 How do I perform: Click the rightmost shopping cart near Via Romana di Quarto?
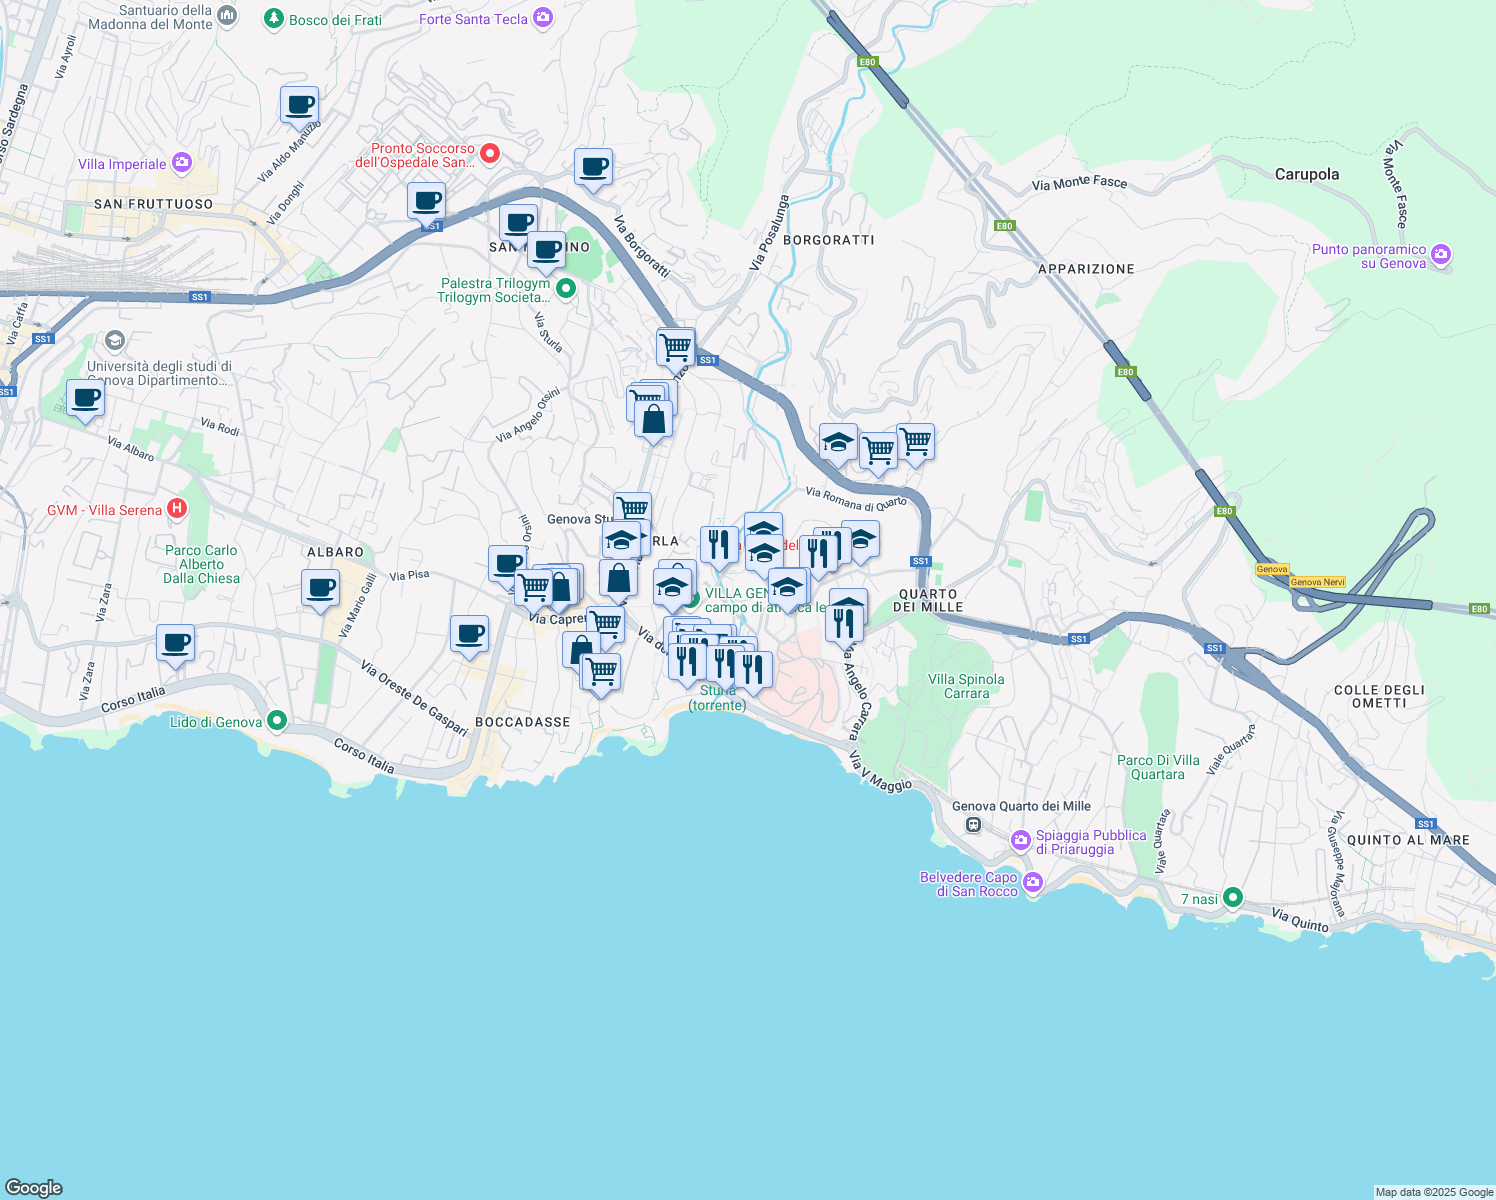click(916, 442)
